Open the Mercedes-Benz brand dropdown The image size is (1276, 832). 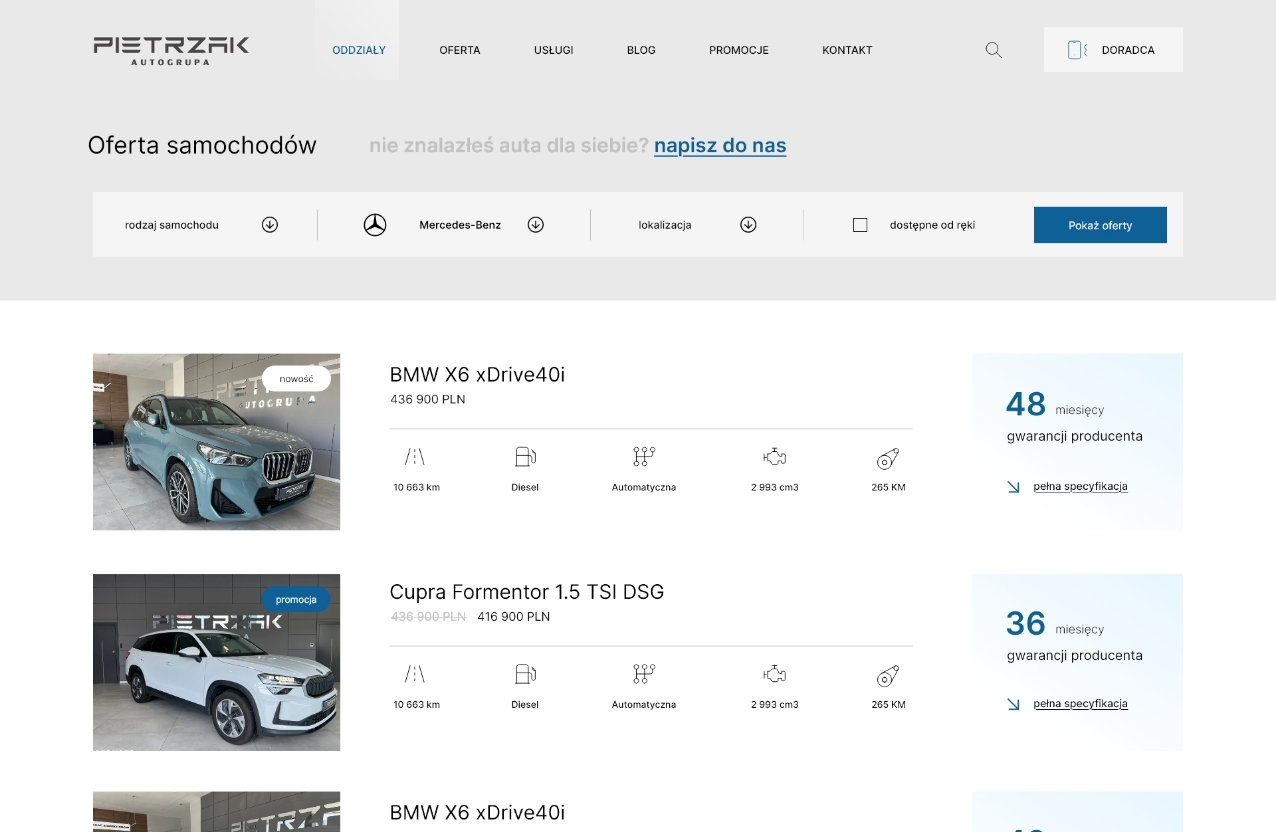[535, 225]
